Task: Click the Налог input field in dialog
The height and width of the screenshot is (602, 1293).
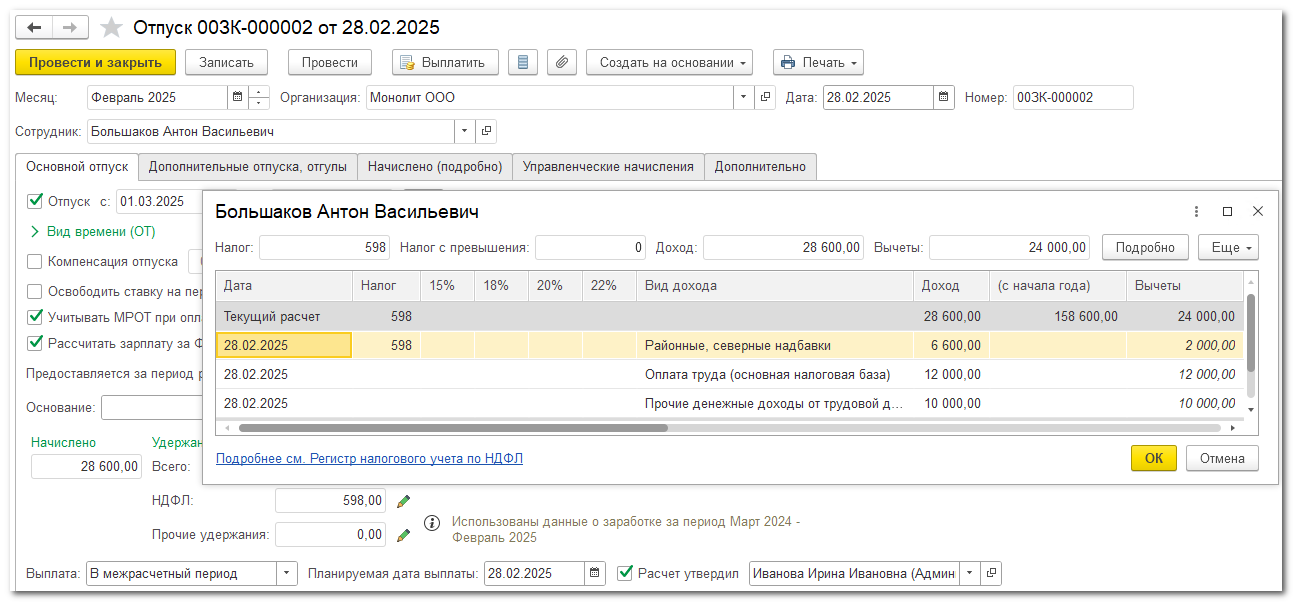Action: (325, 248)
